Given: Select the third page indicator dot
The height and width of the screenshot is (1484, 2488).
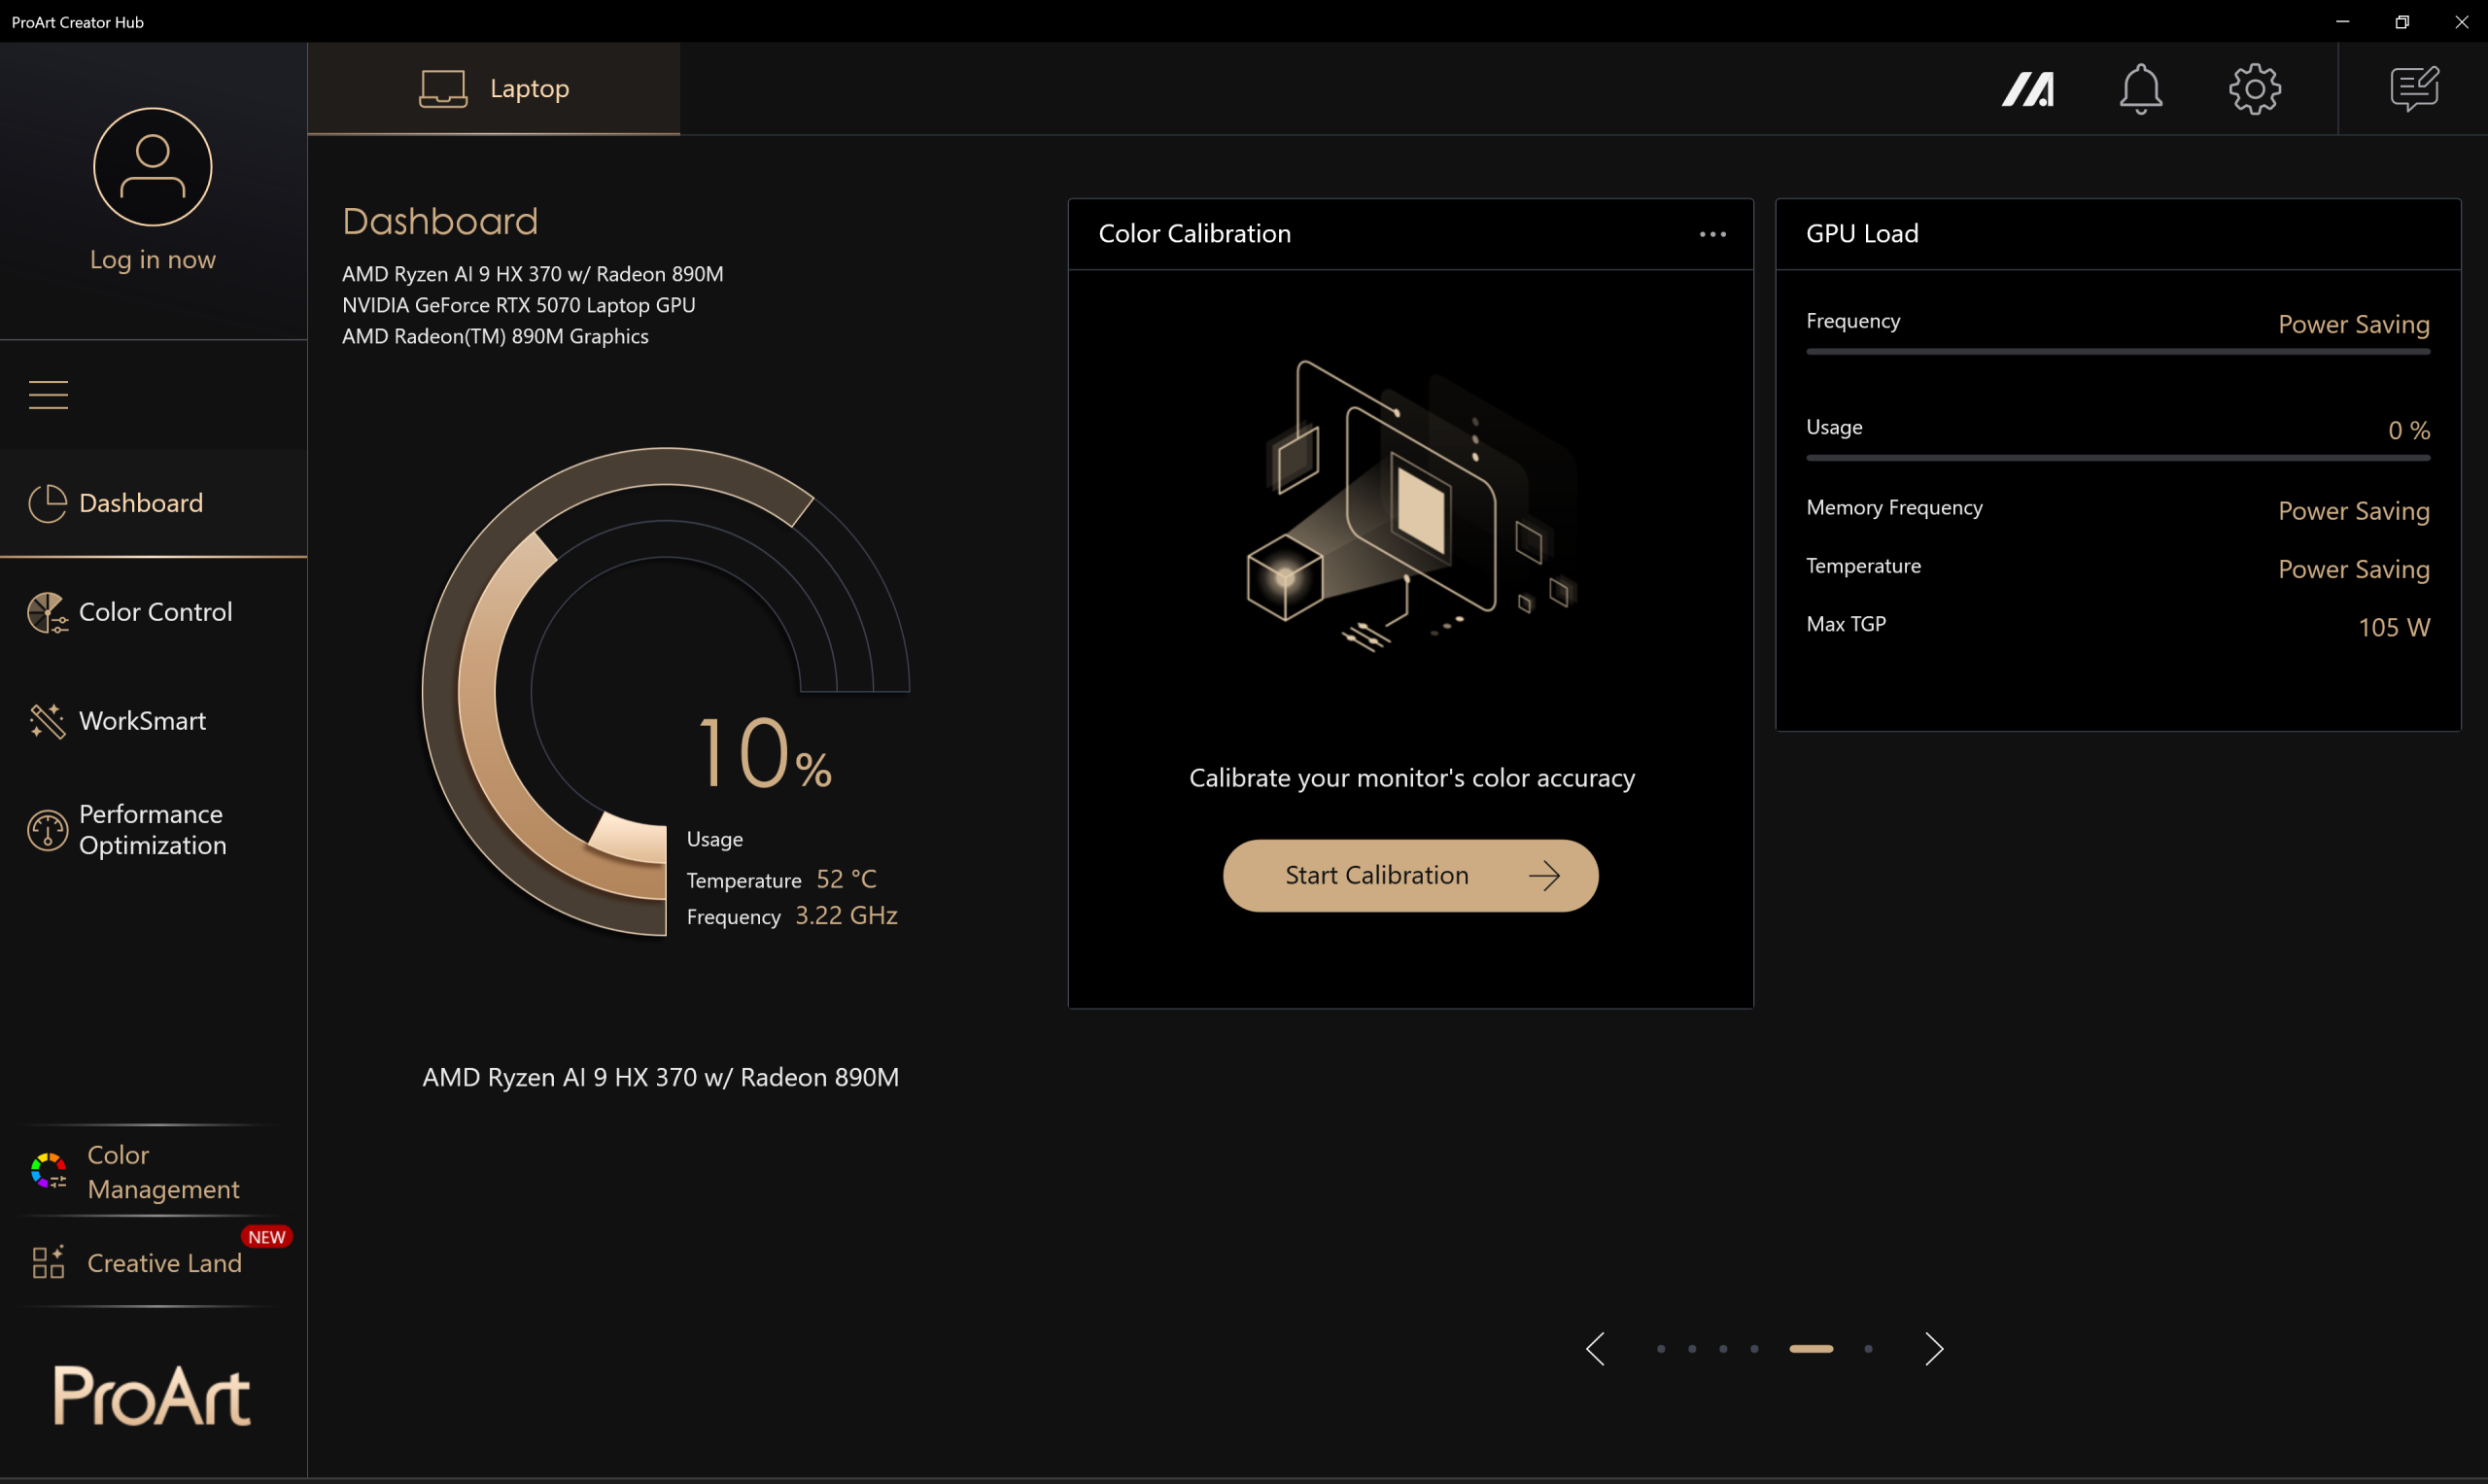Looking at the screenshot, I should tap(1723, 1349).
